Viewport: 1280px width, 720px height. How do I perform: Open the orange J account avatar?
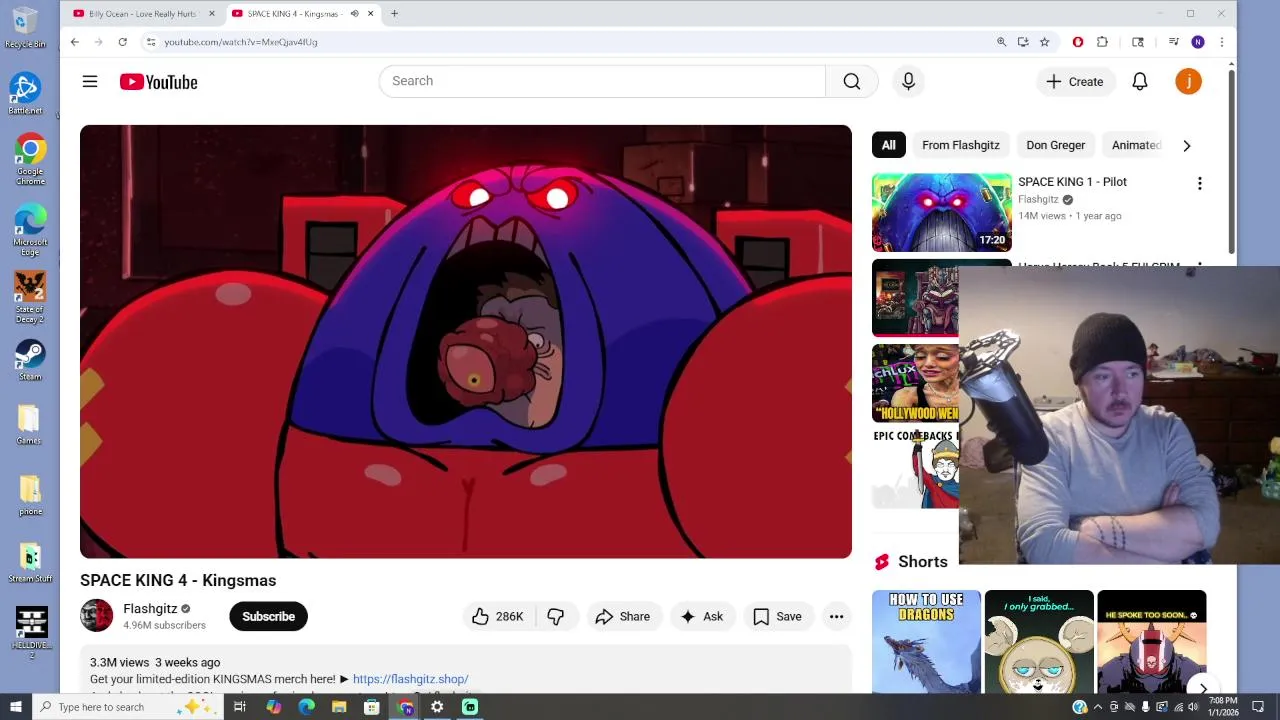pyautogui.click(x=1188, y=82)
